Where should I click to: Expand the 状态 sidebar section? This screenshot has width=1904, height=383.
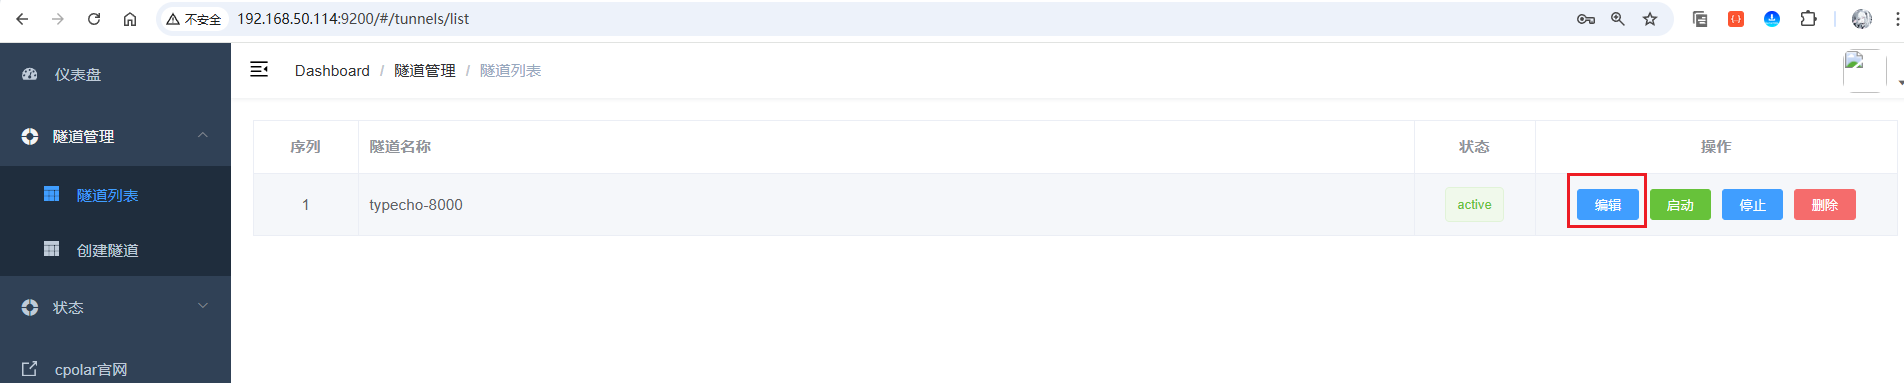point(115,307)
